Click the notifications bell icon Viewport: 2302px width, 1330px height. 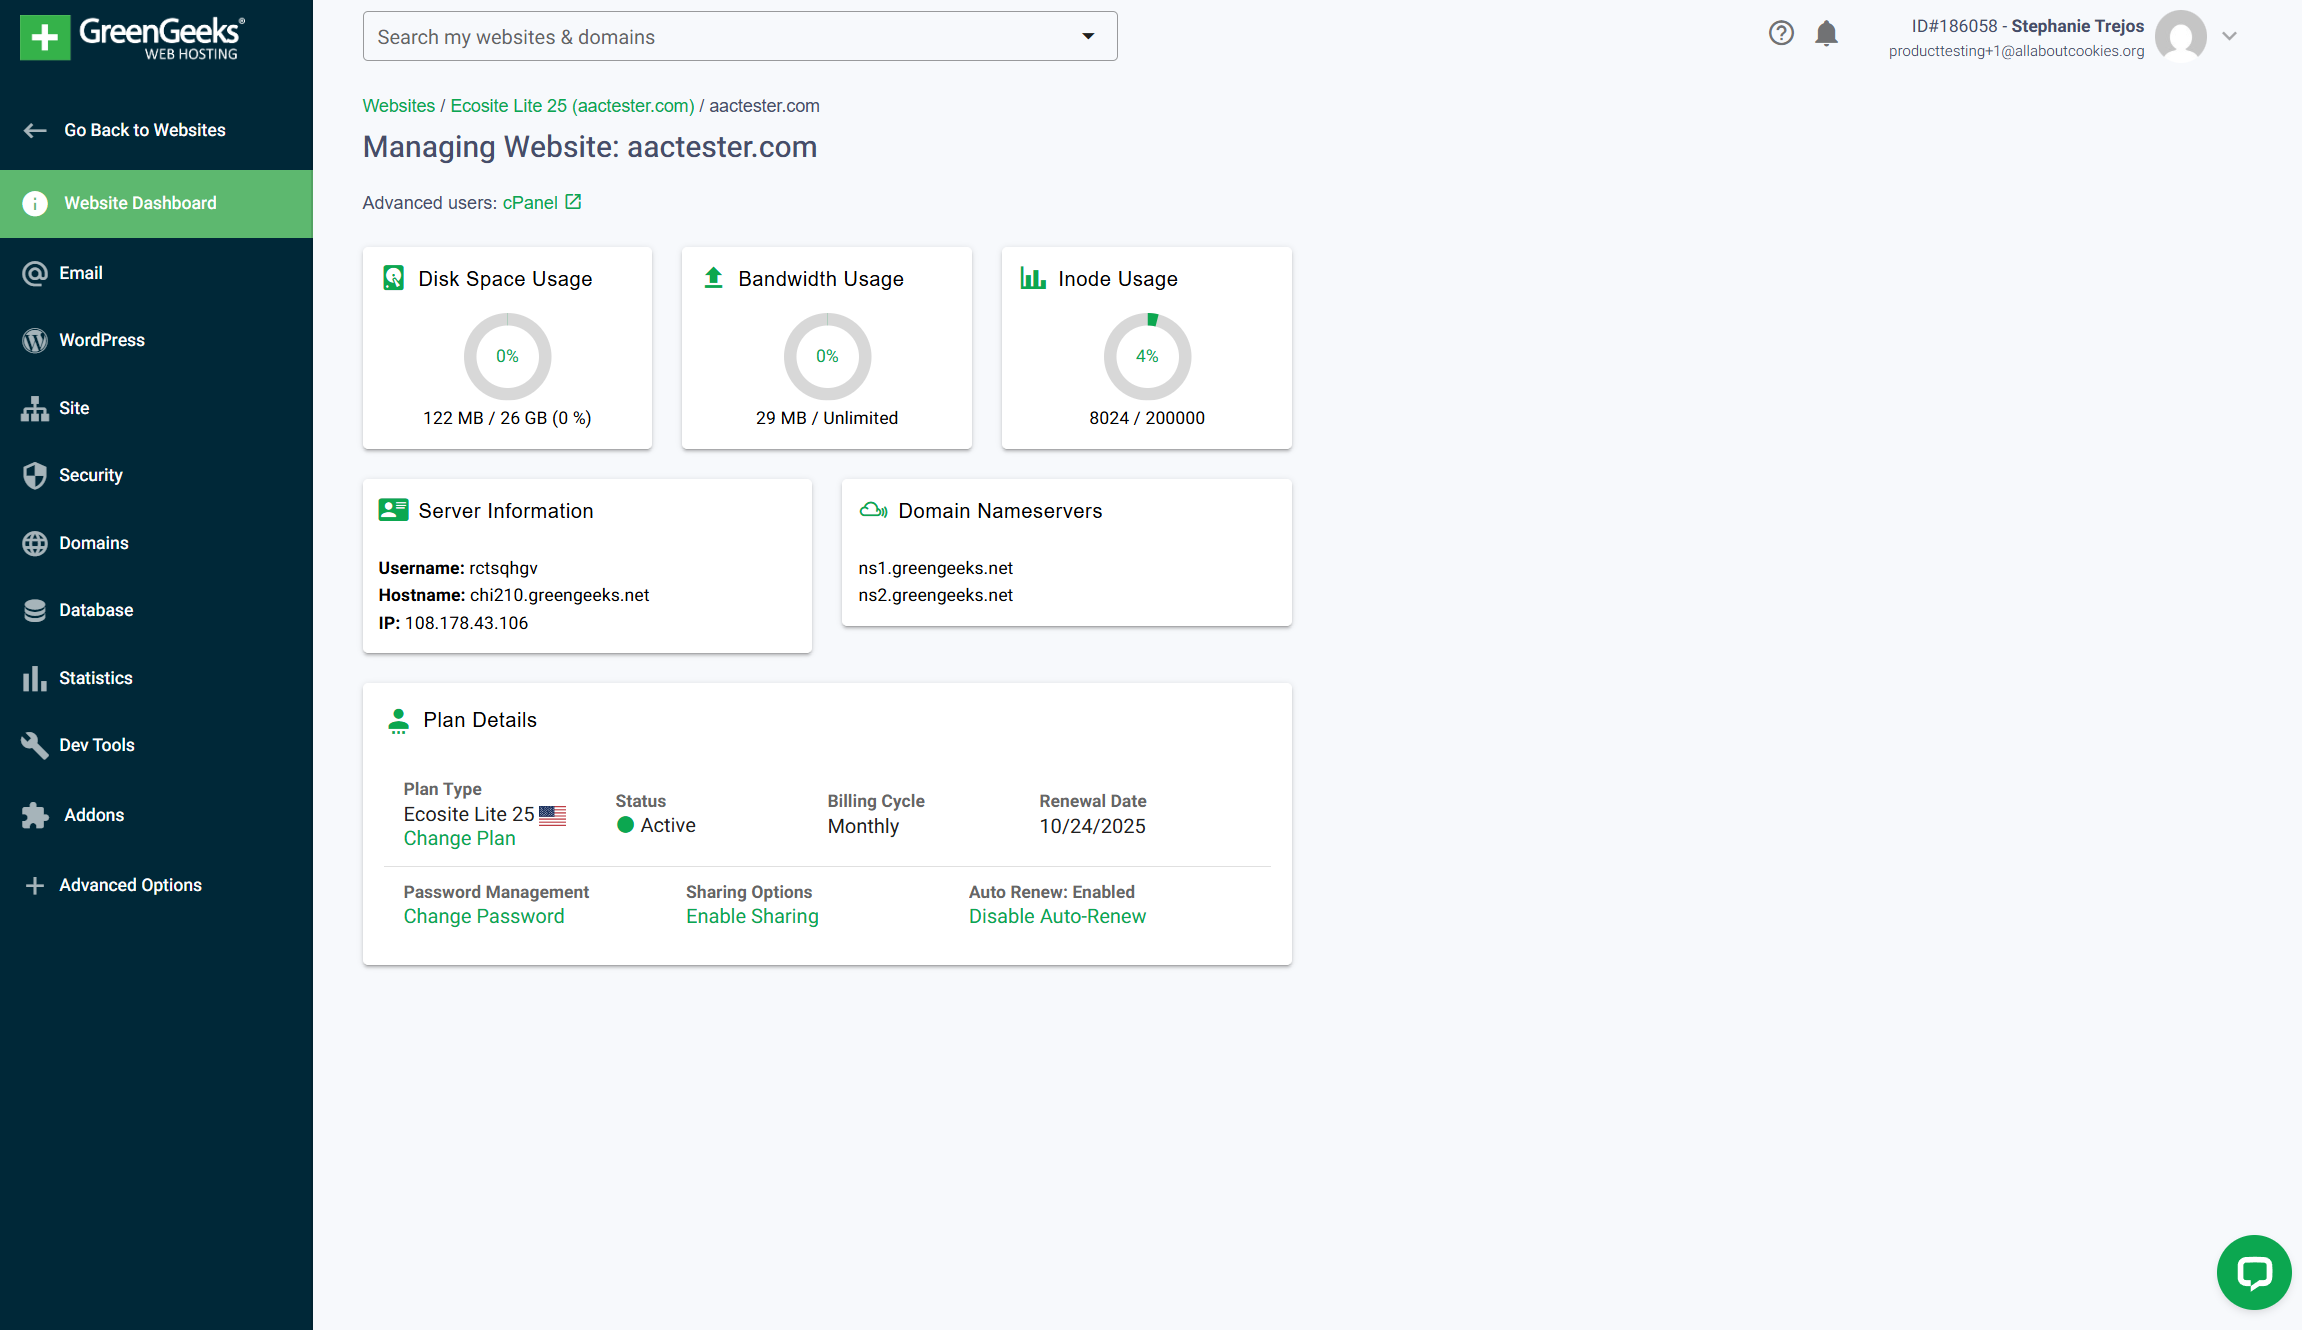tap(1826, 34)
